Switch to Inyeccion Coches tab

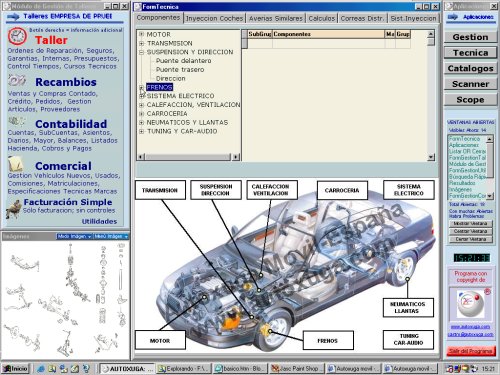coord(214,19)
